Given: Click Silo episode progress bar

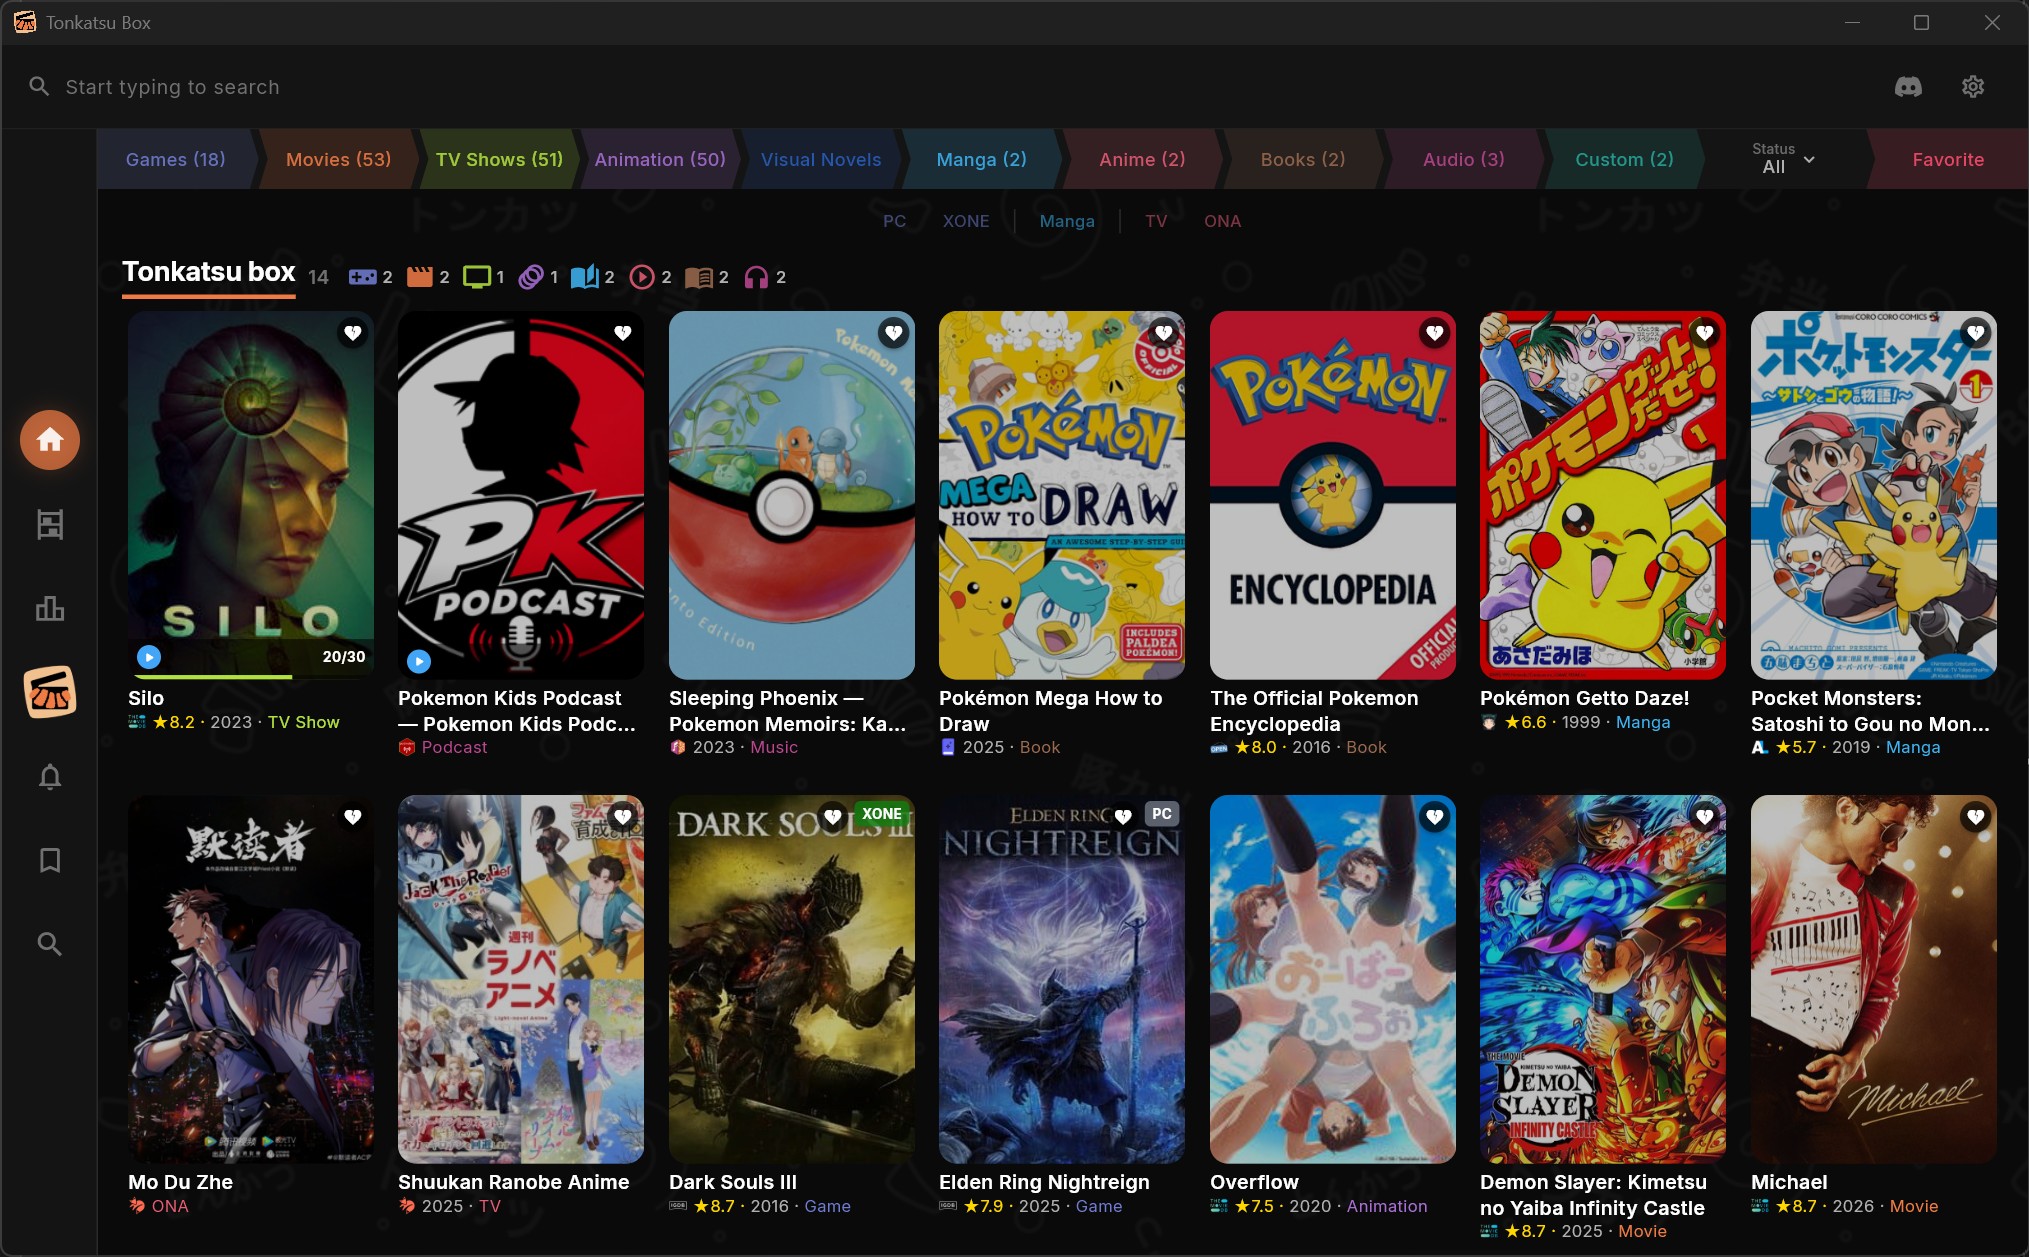Looking at the screenshot, I should pyautogui.click(x=251, y=676).
